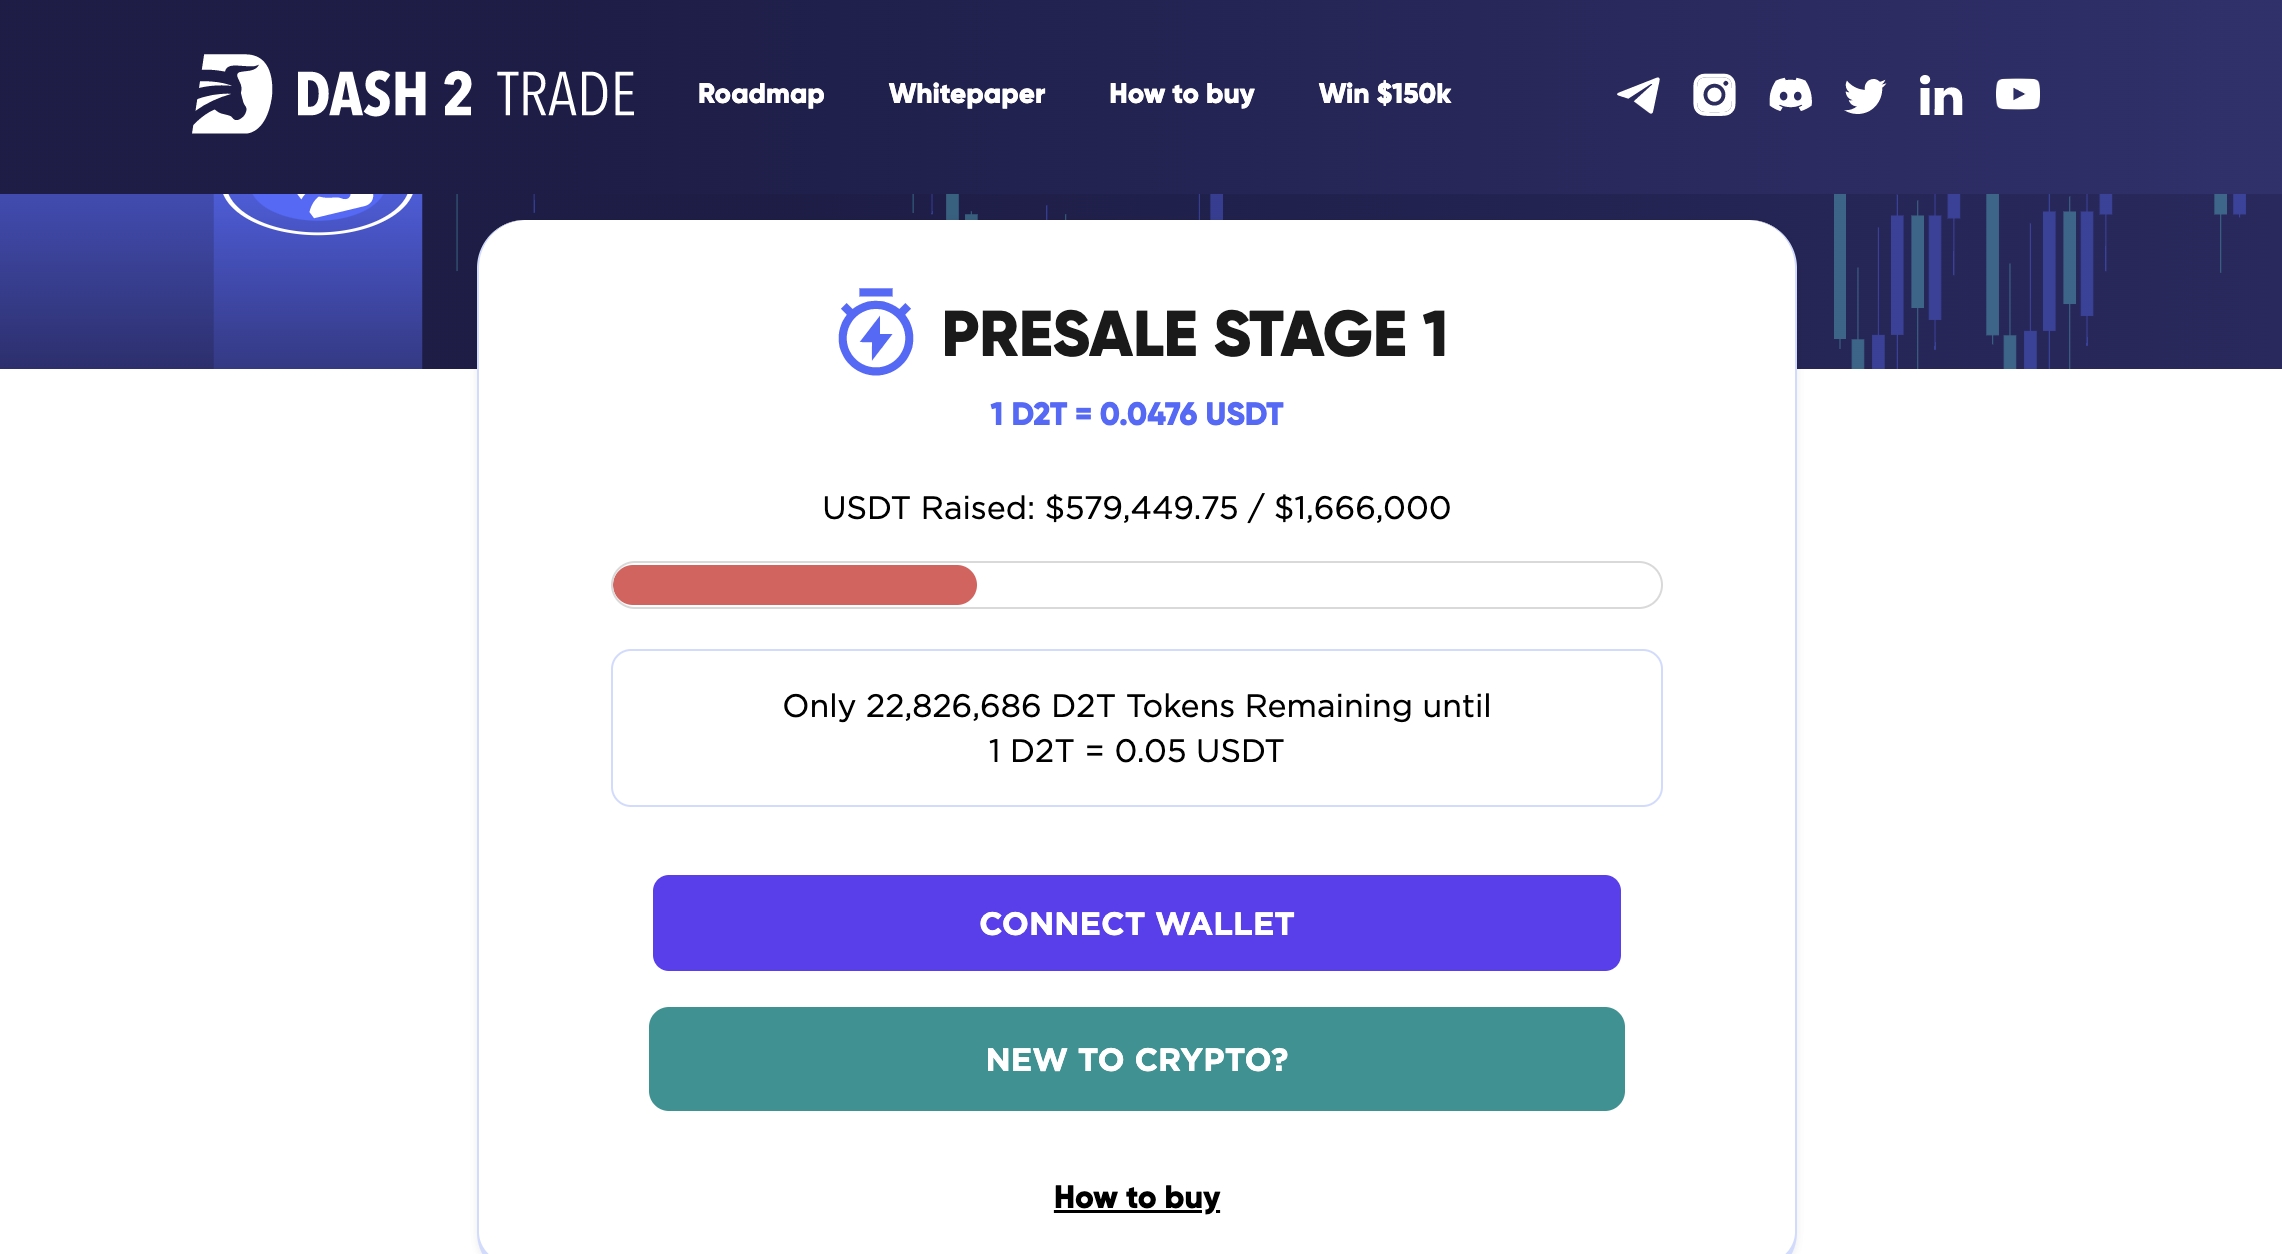Open the Telegram social icon
This screenshot has height=1254, width=2282.
coord(1638,95)
